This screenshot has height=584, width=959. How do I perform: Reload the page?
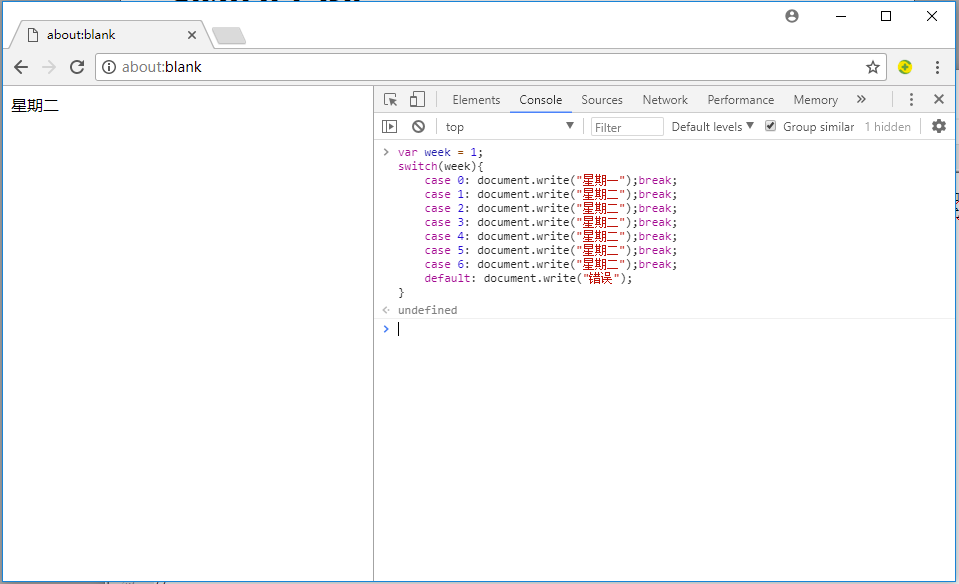pos(77,67)
